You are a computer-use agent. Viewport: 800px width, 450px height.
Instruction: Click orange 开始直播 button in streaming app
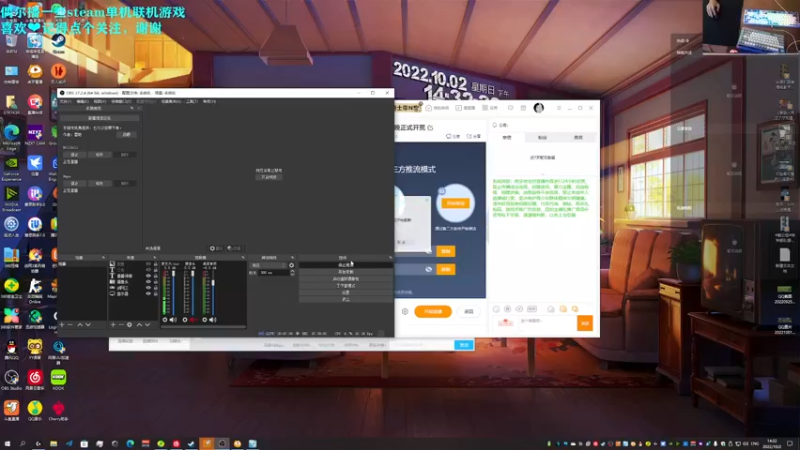[x=433, y=311]
